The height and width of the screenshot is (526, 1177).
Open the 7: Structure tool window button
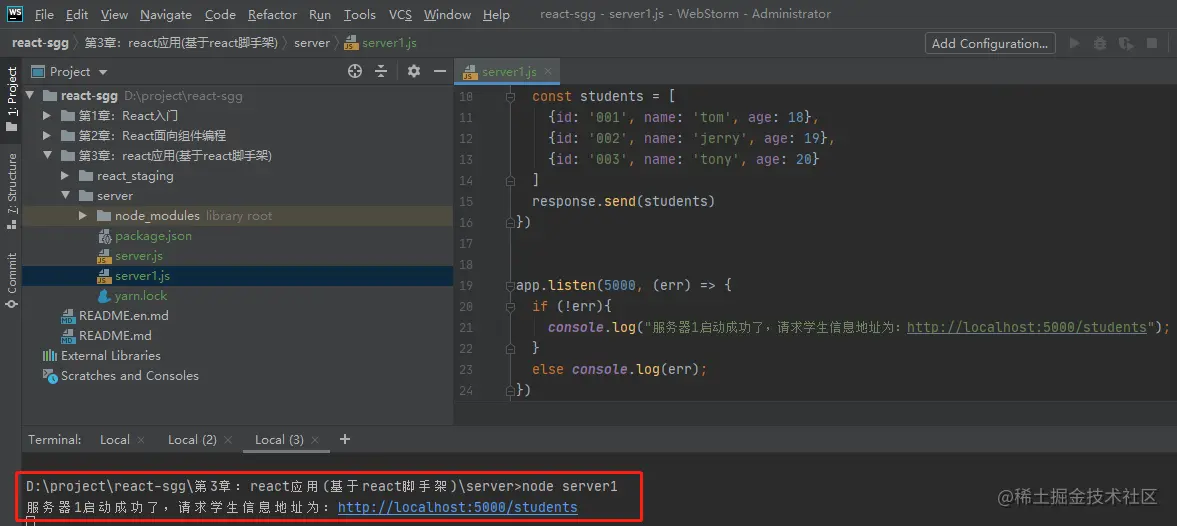11,191
